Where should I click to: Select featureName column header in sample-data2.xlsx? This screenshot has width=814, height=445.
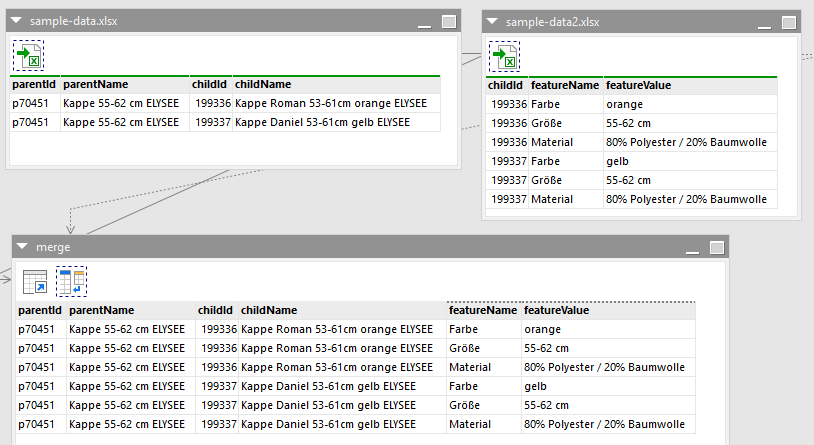point(566,86)
